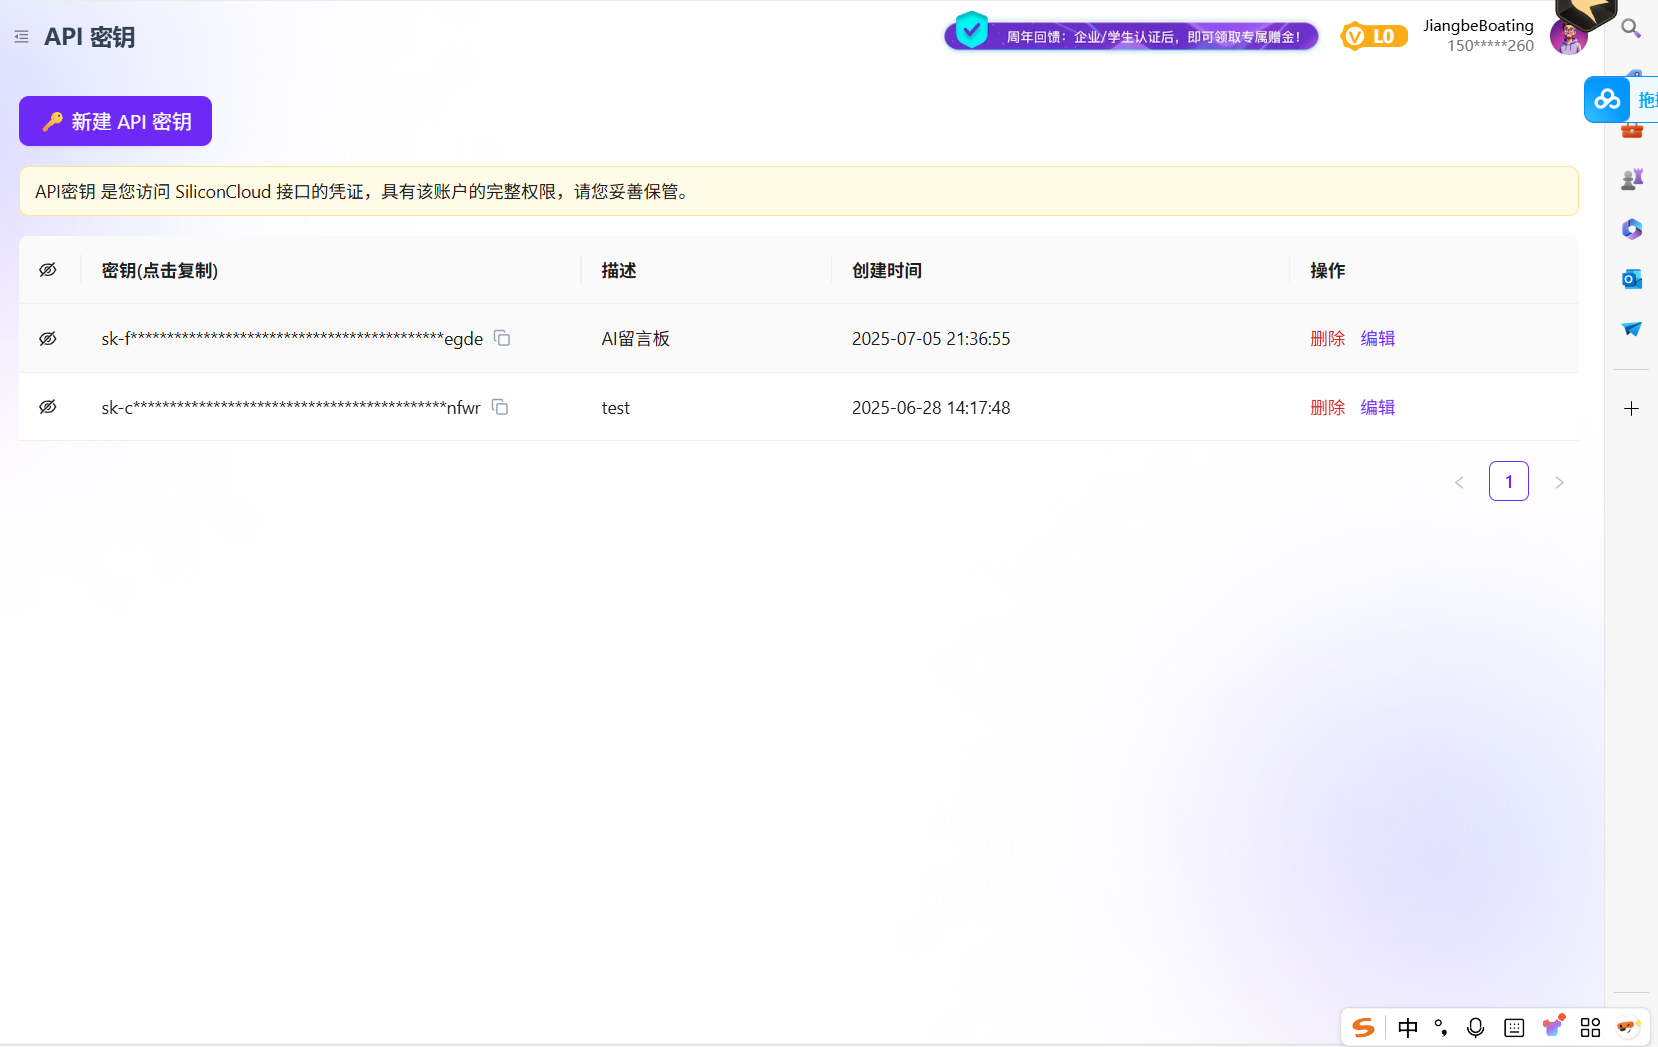Delete the test API key
Viewport: 1658px width, 1047px height.
[x=1327, y=407]
